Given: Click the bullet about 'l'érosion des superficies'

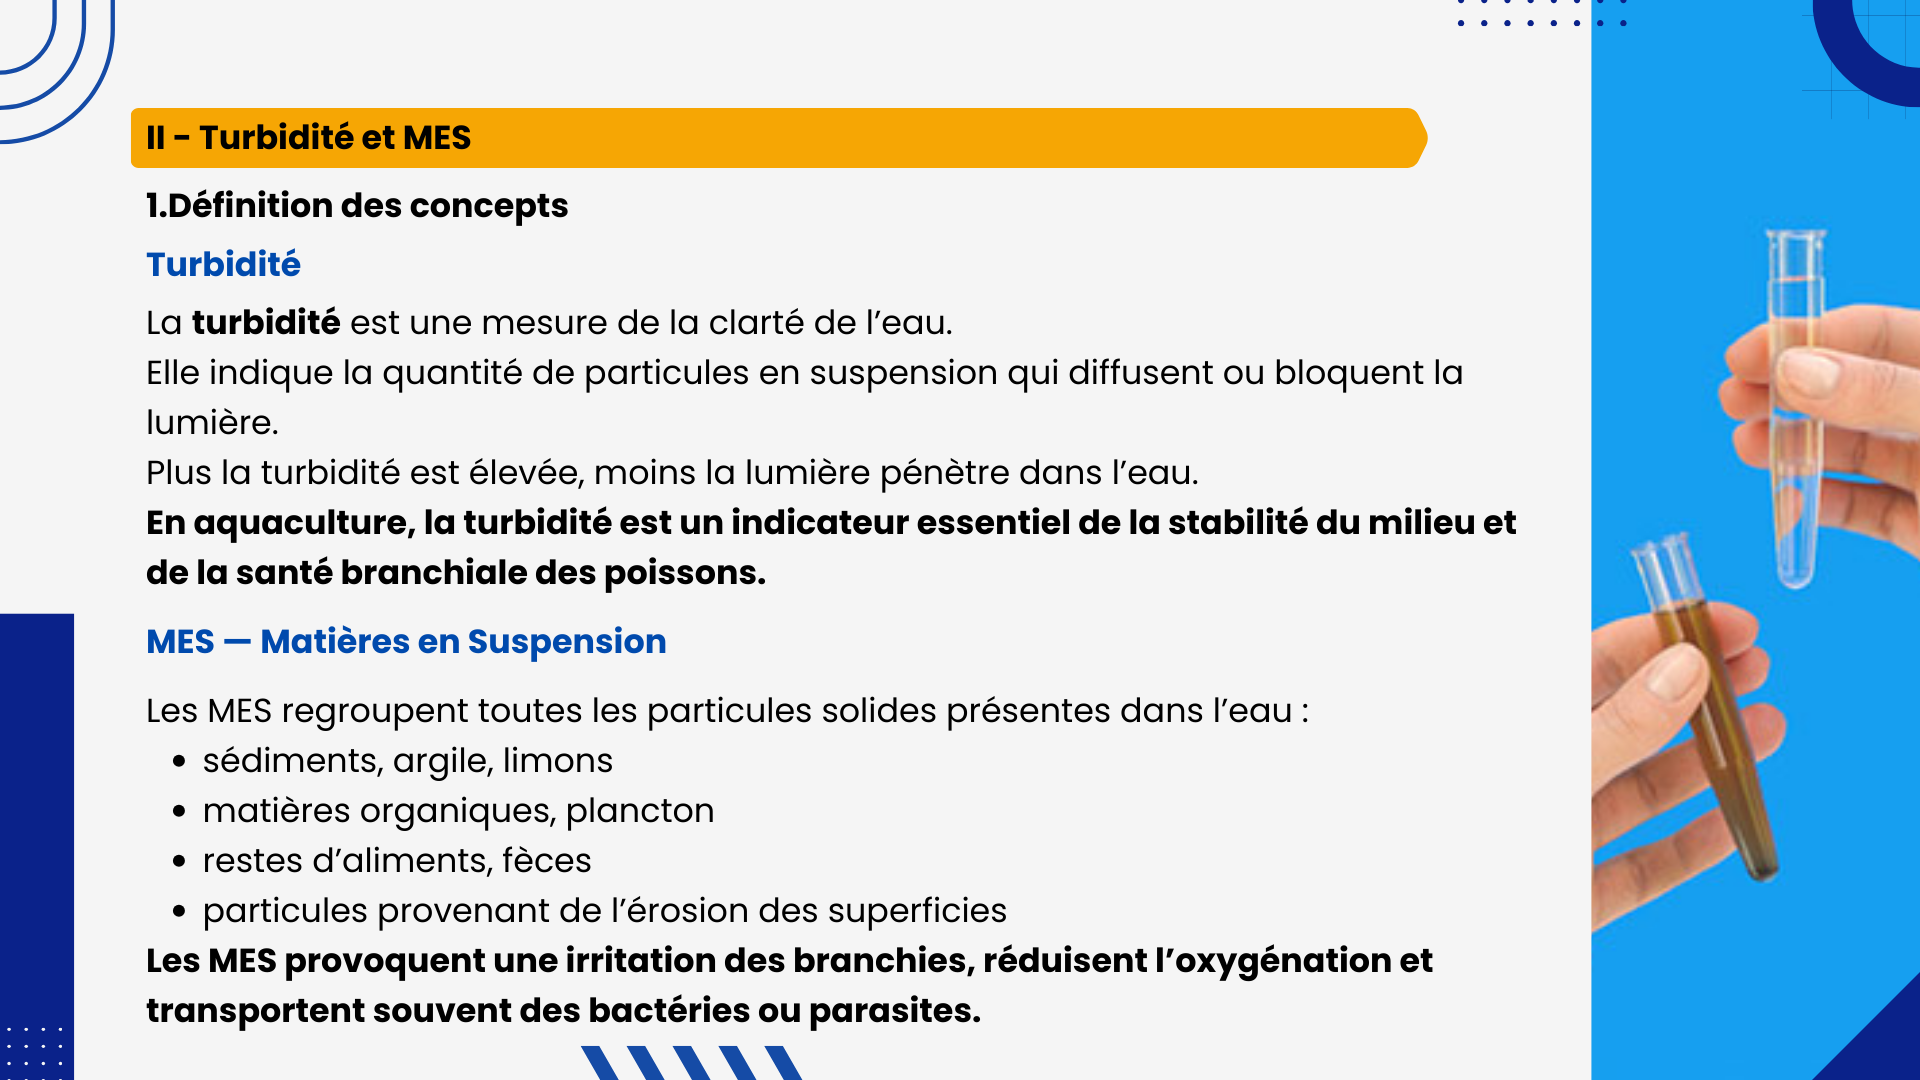Looking at the screenshot, I should point(604,911).
